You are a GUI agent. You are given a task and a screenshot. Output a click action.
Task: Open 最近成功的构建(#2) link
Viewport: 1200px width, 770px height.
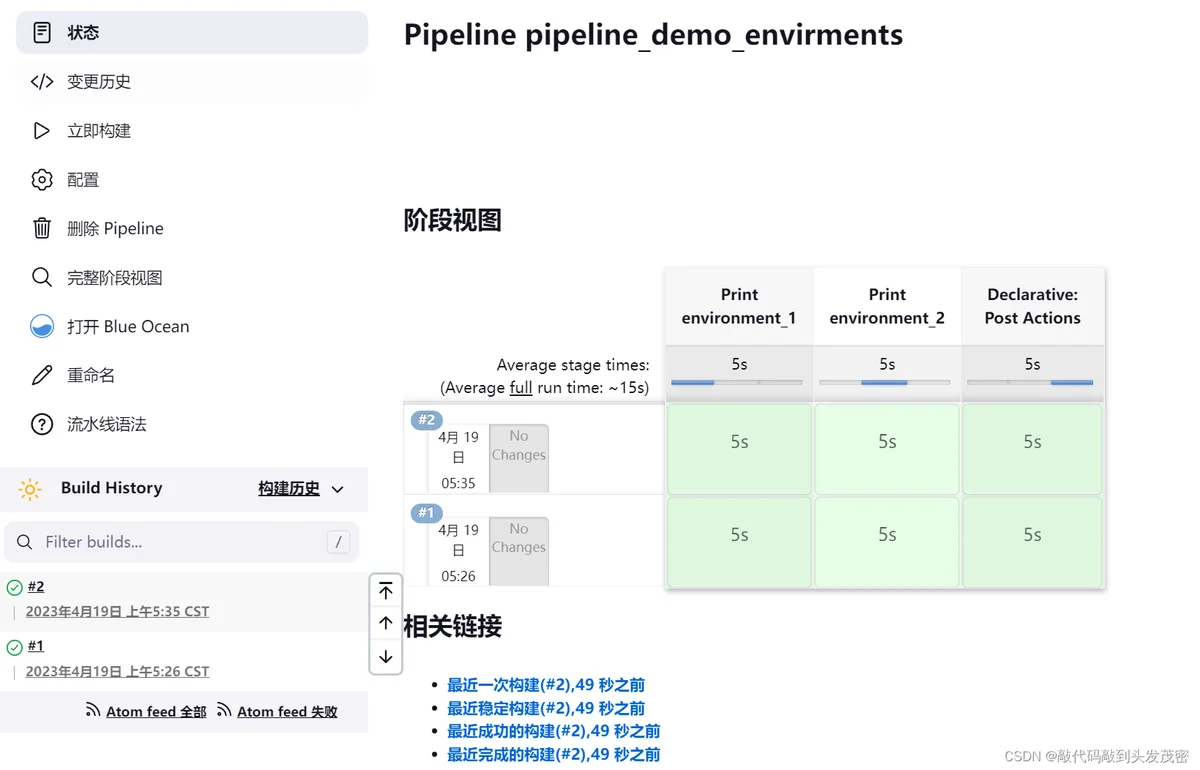coord(554,731)
